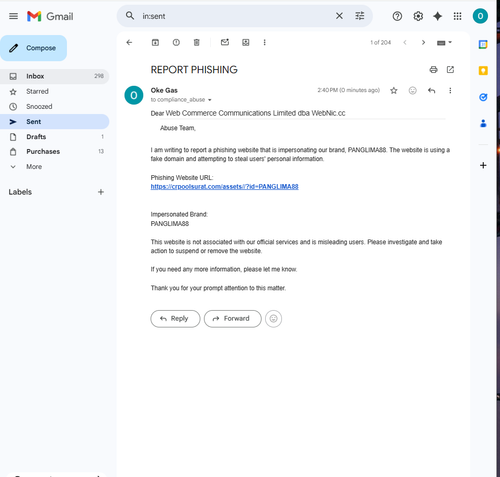This screenshot has width=500, height=477.
Task: Star the Oke Gas message
Action: [x=394, y=90]
